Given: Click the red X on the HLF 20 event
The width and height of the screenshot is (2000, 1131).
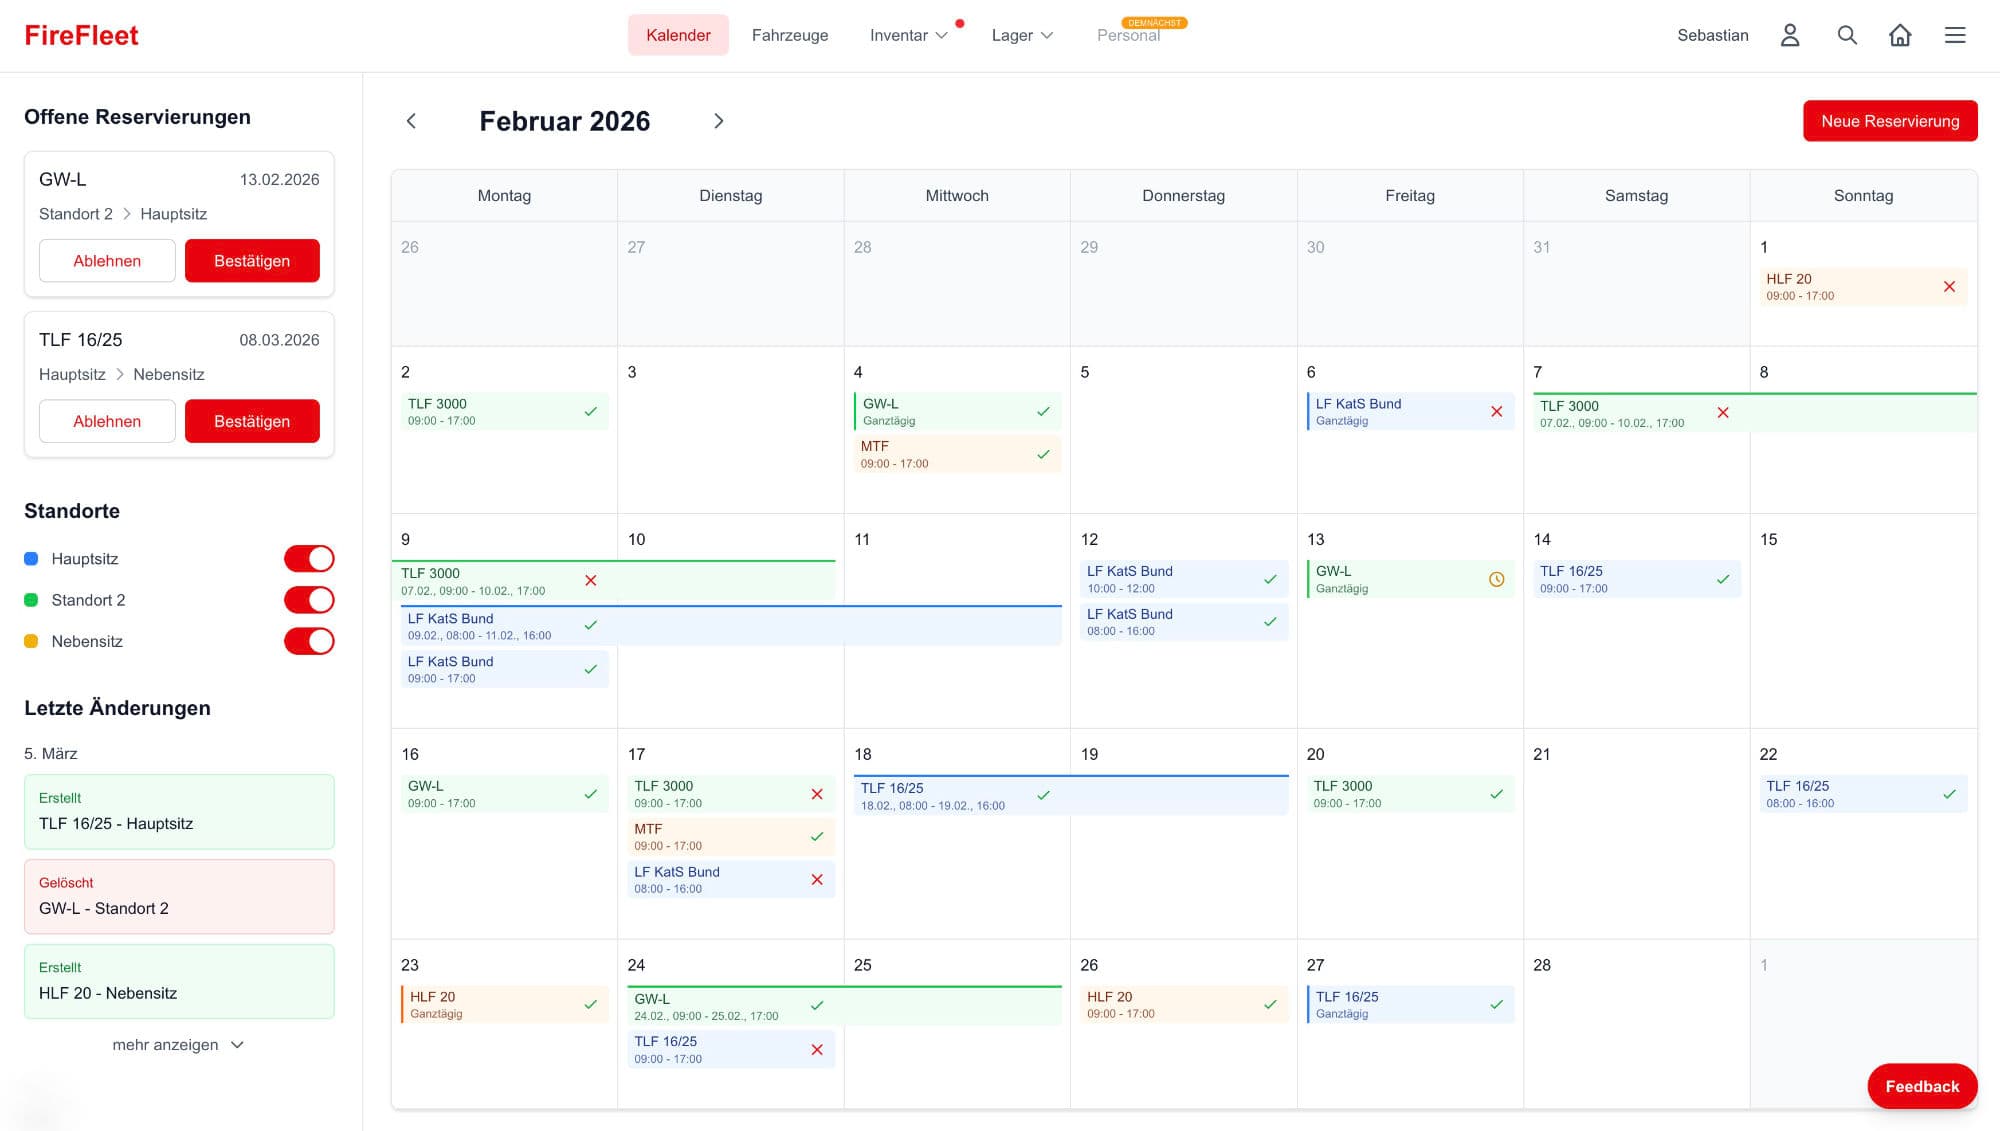Looking at the screenshot, I should (1950, 287).
